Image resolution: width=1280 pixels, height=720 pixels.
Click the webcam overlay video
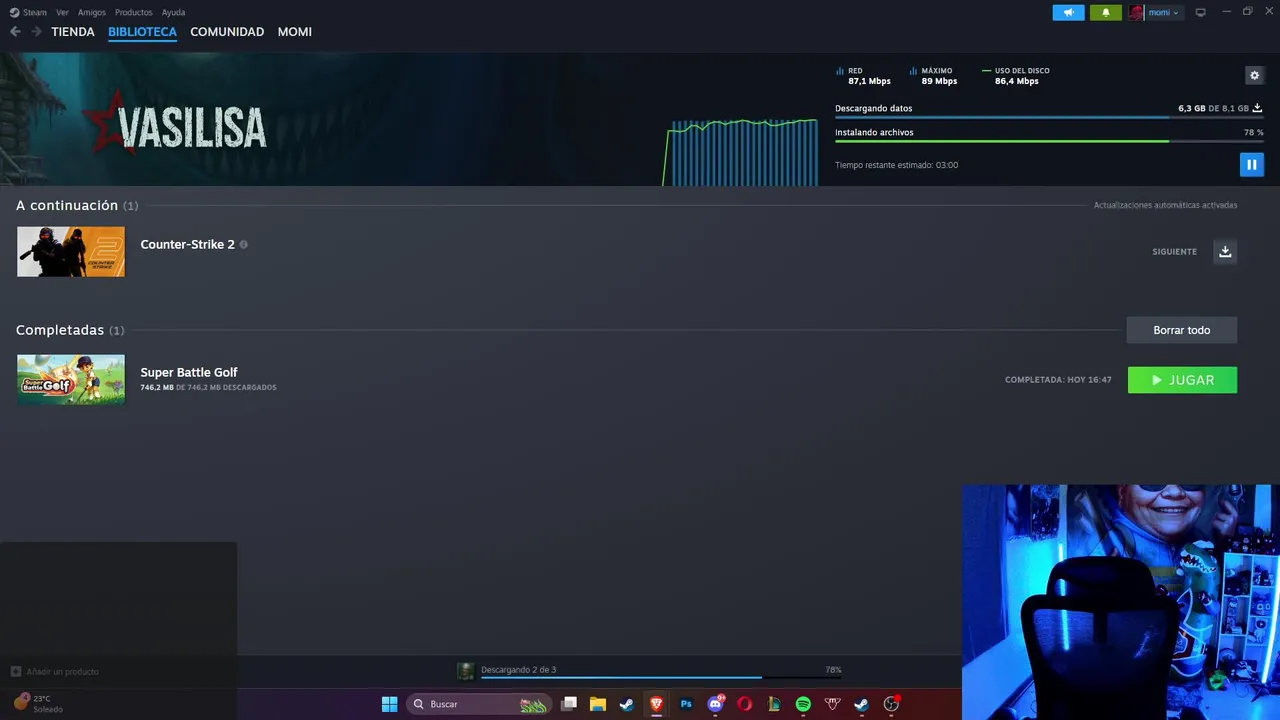tap(1121, 602)
